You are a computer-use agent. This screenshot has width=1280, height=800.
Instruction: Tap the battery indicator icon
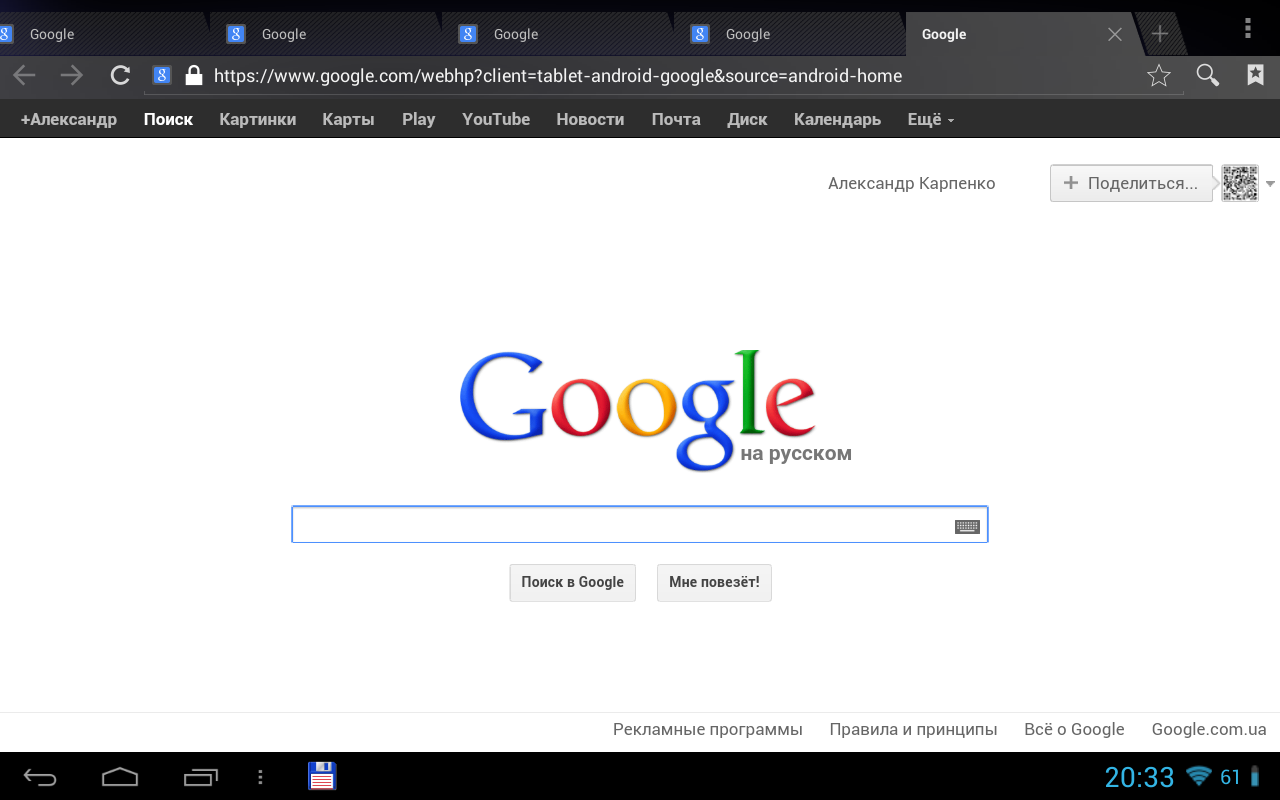[x=1255, y=776]
